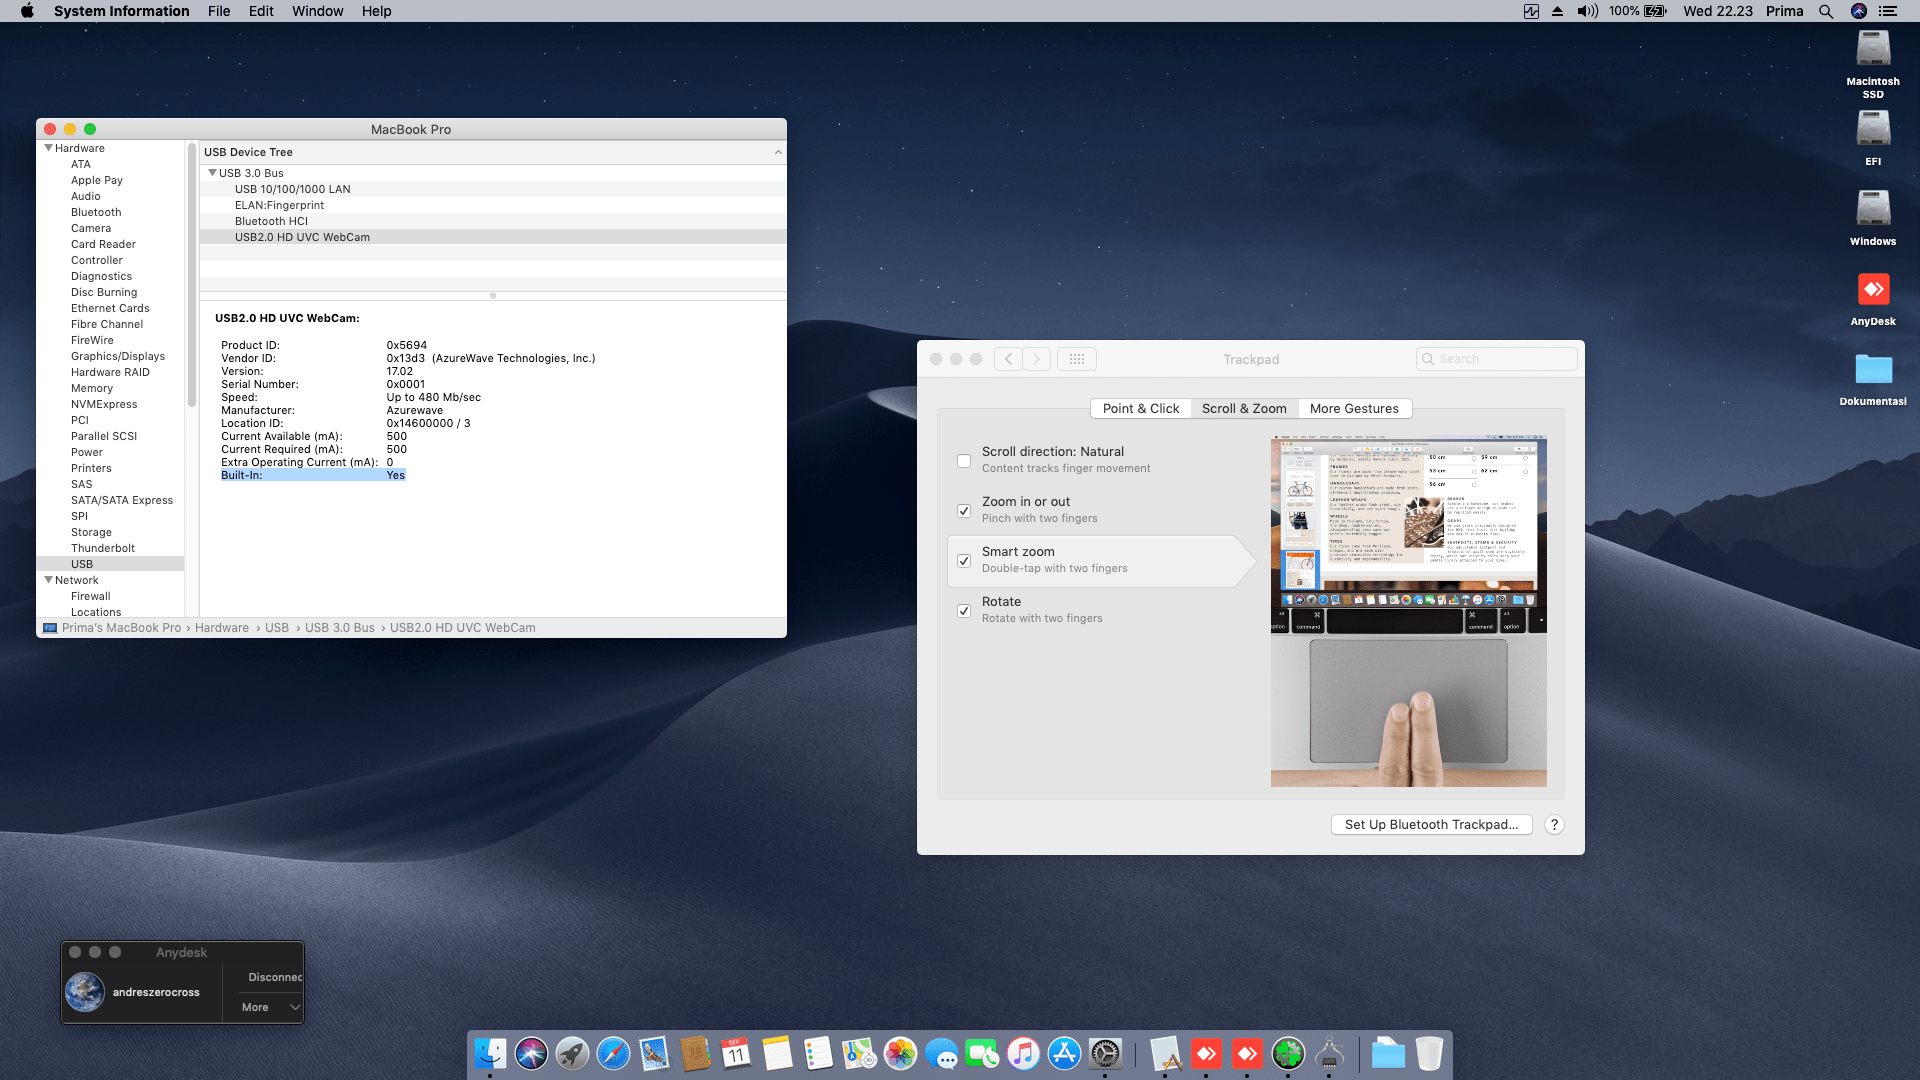Click the Spotlight search icon in menu bar

(x=1825, y=11)
